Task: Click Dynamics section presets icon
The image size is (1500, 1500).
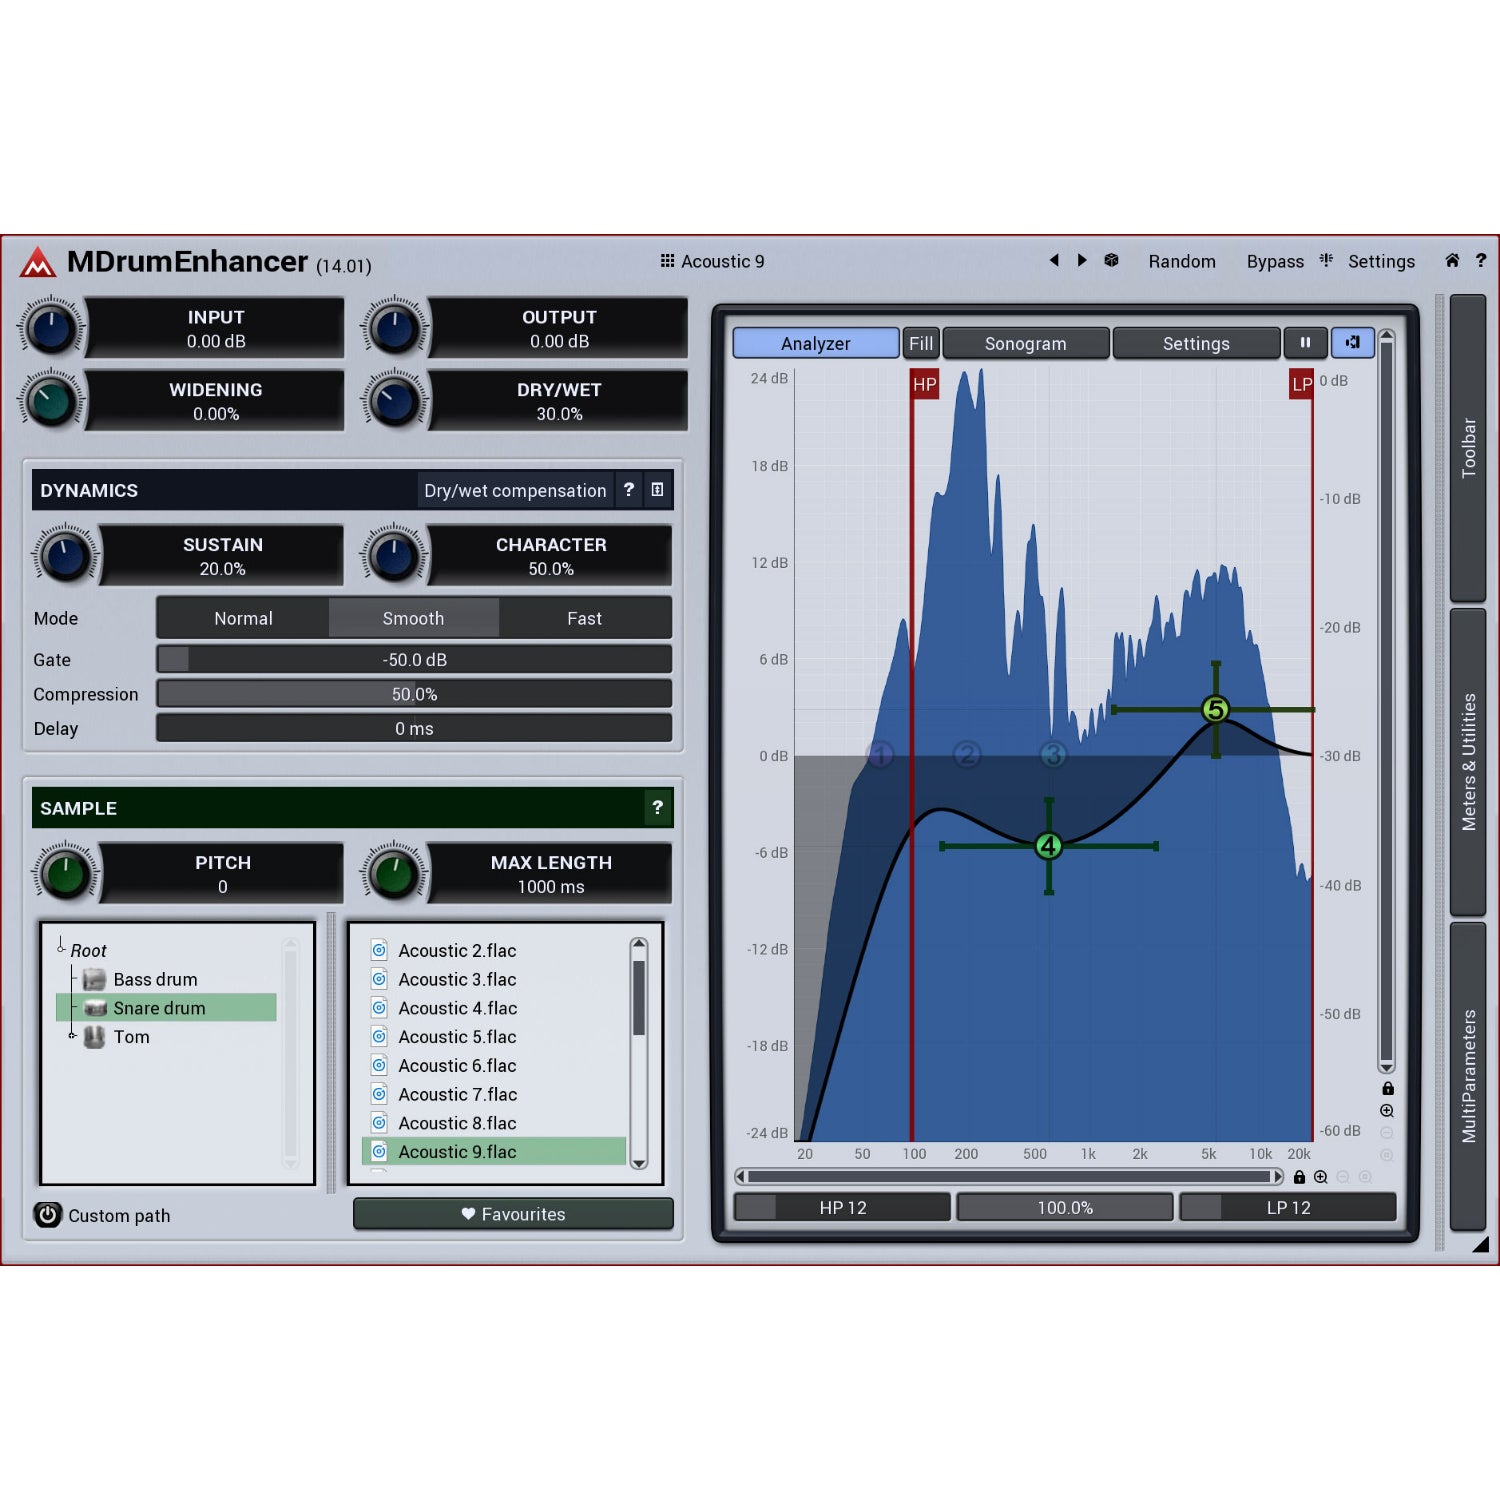Action: pos(657,489)
